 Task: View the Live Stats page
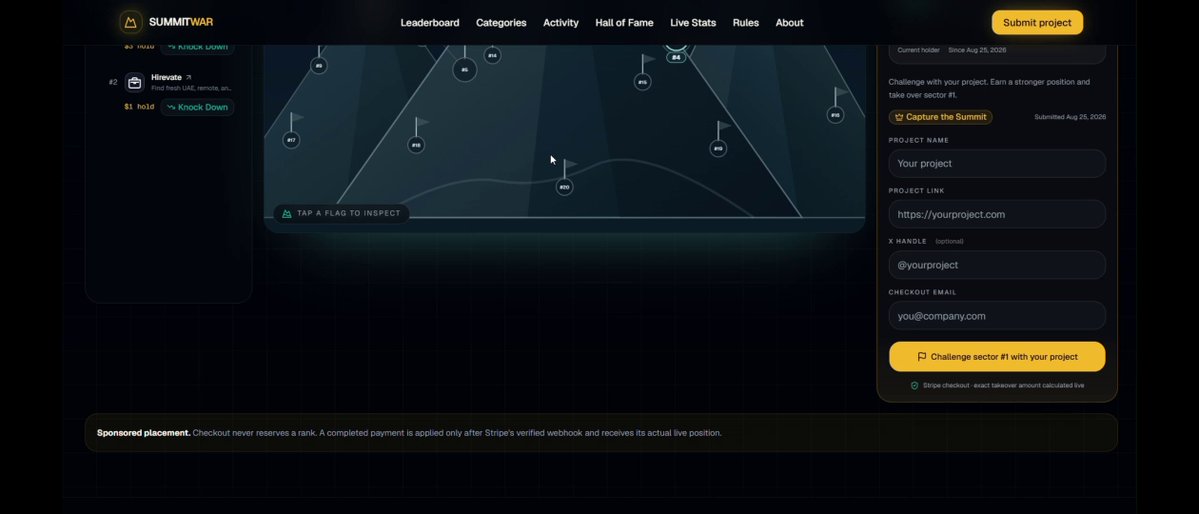click(693, 23)
